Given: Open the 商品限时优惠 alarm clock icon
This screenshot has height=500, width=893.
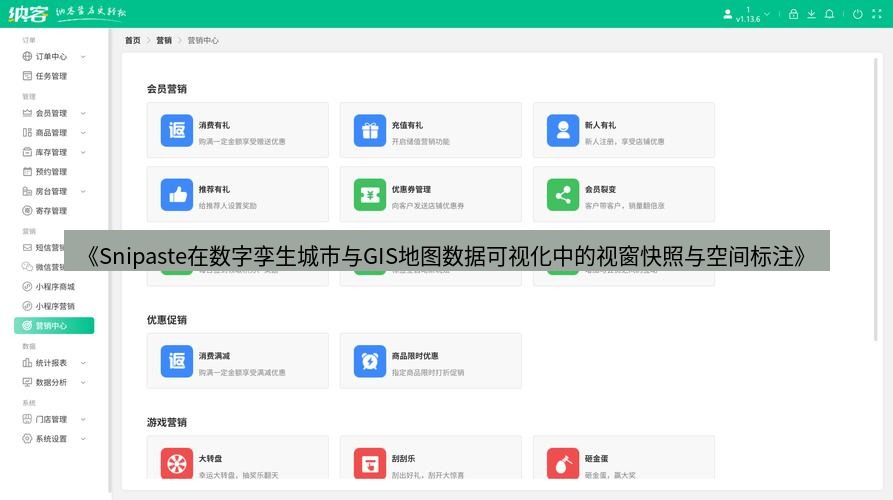Looking at the screenshot, I should pyautogui.click(x=370, y=361).
